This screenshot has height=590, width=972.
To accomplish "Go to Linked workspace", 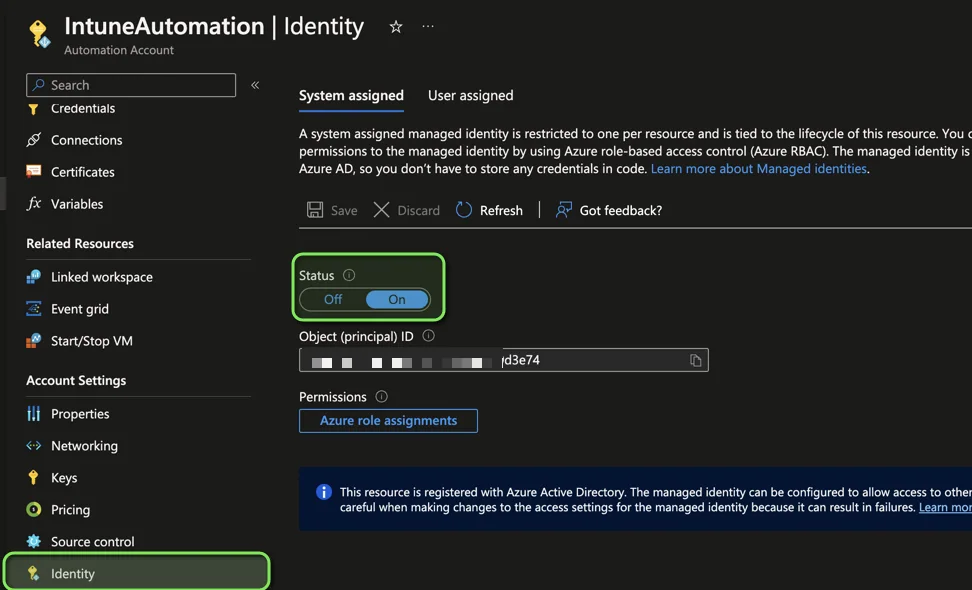I will tap(102, 277).
